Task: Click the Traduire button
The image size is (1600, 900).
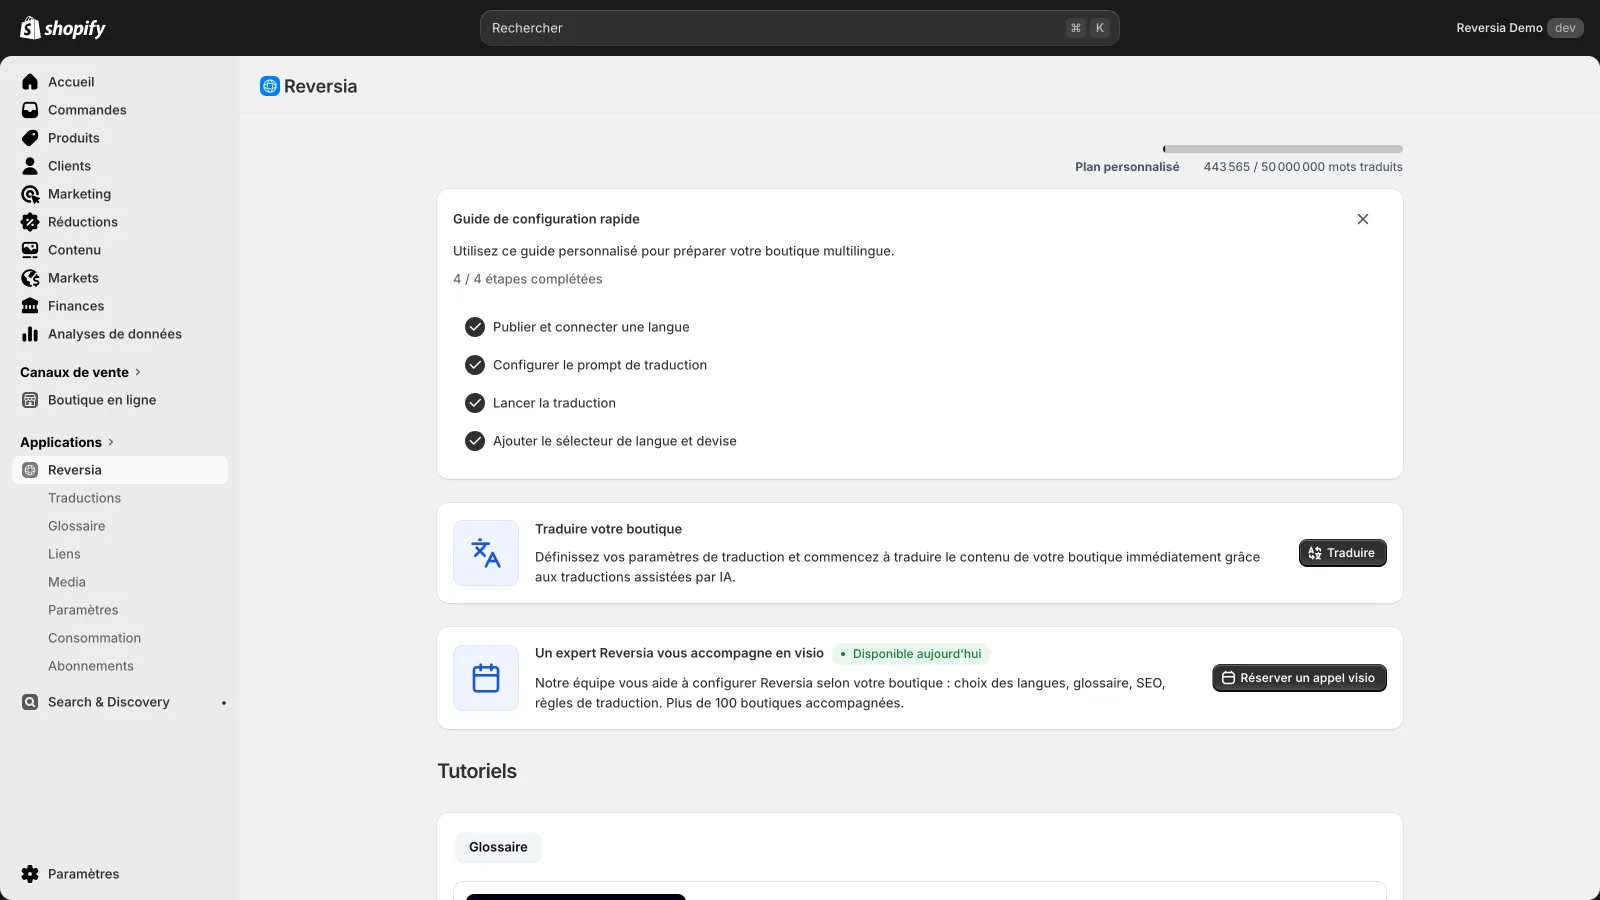Action: pos(1342,553)
